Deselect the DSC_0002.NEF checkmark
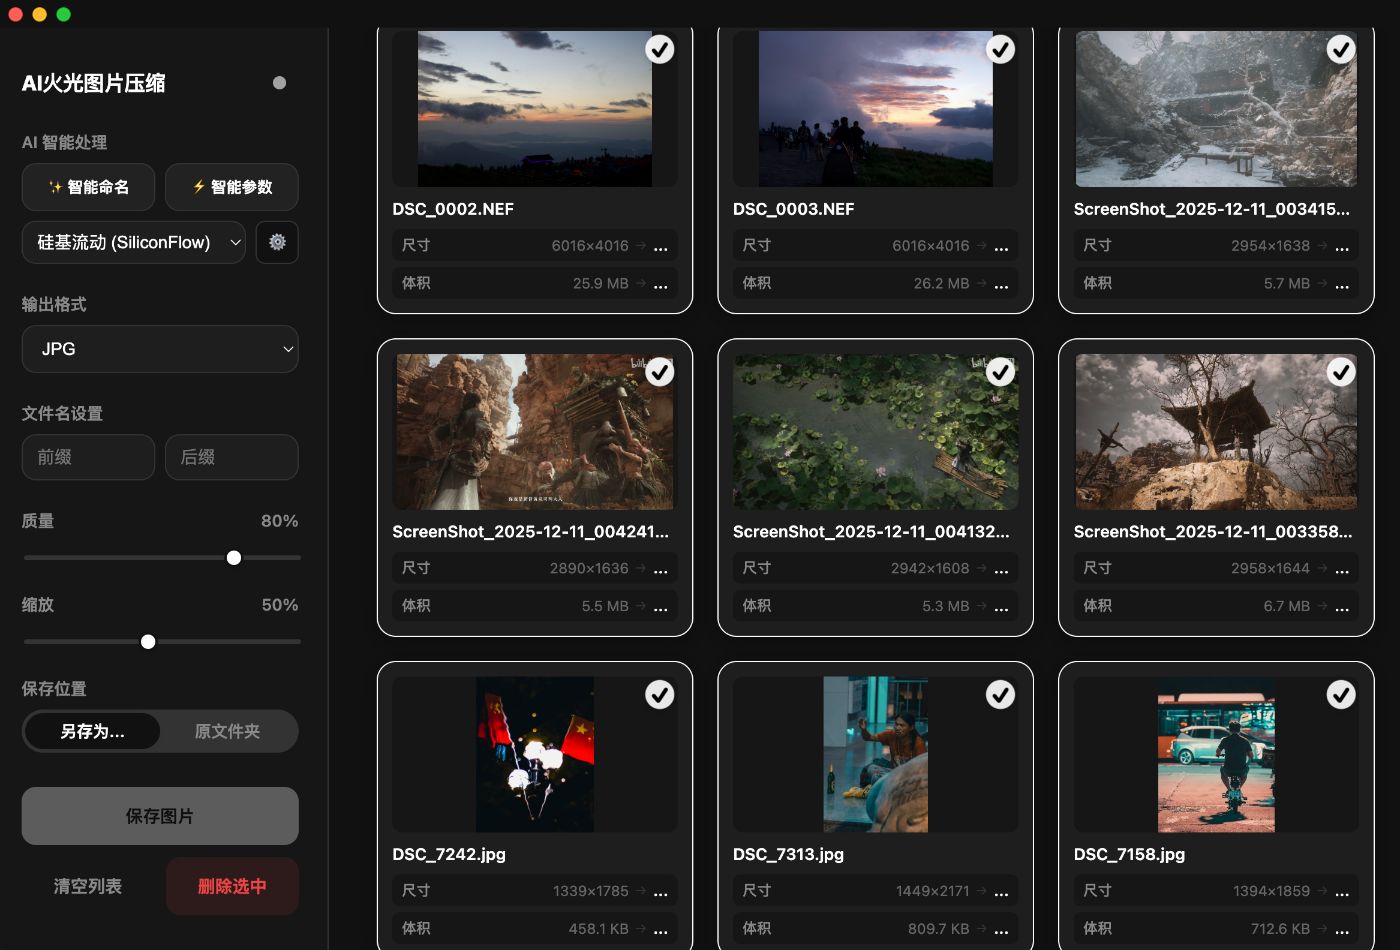This screenshot has height=950, width=1400. (659, 49)
